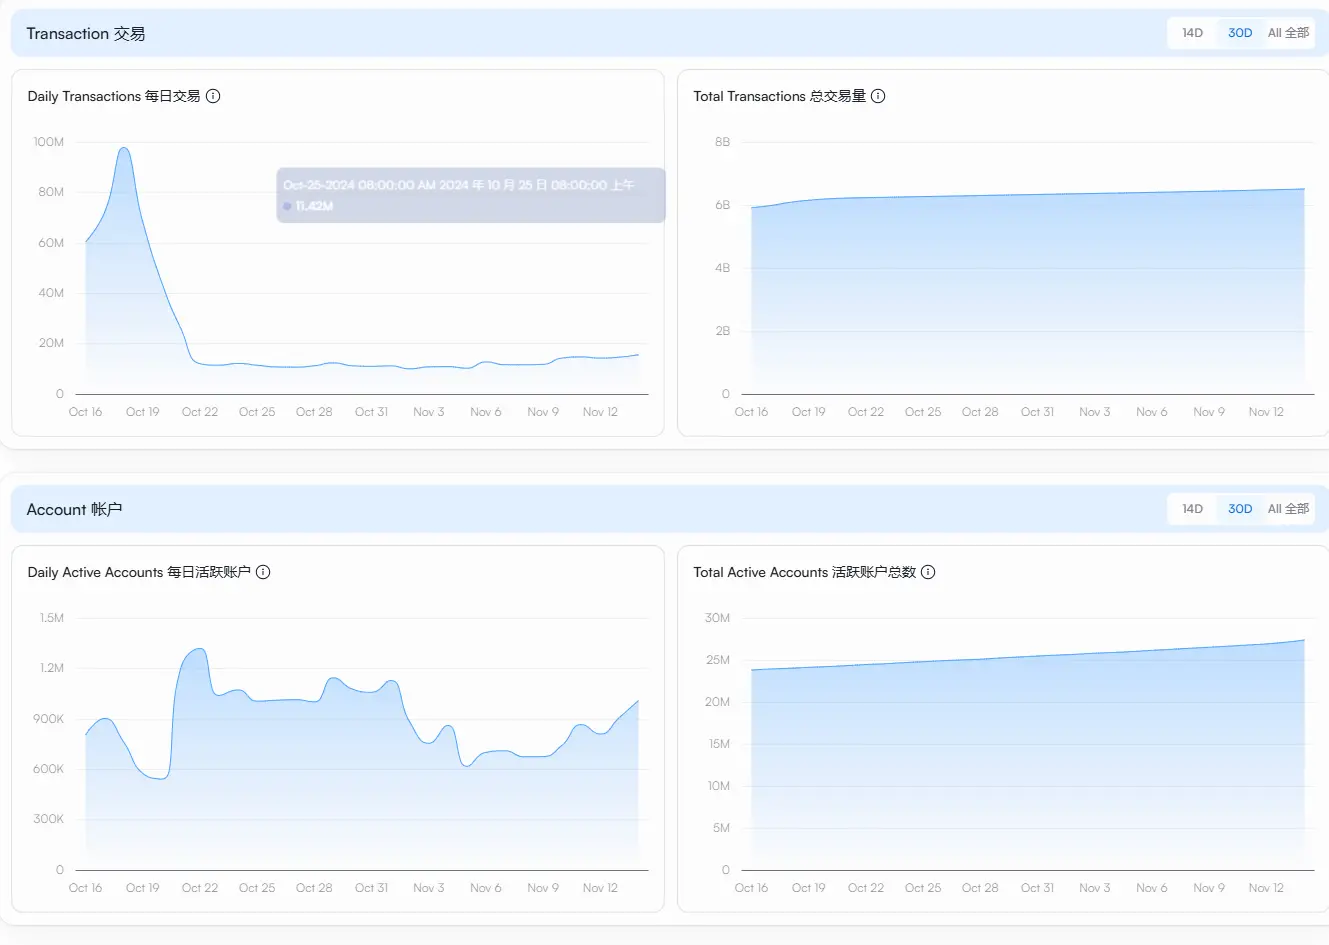Click info icon beside Total Transactions title
Viewport: 1329px width, 945px height.
click(x=878, y=96)
